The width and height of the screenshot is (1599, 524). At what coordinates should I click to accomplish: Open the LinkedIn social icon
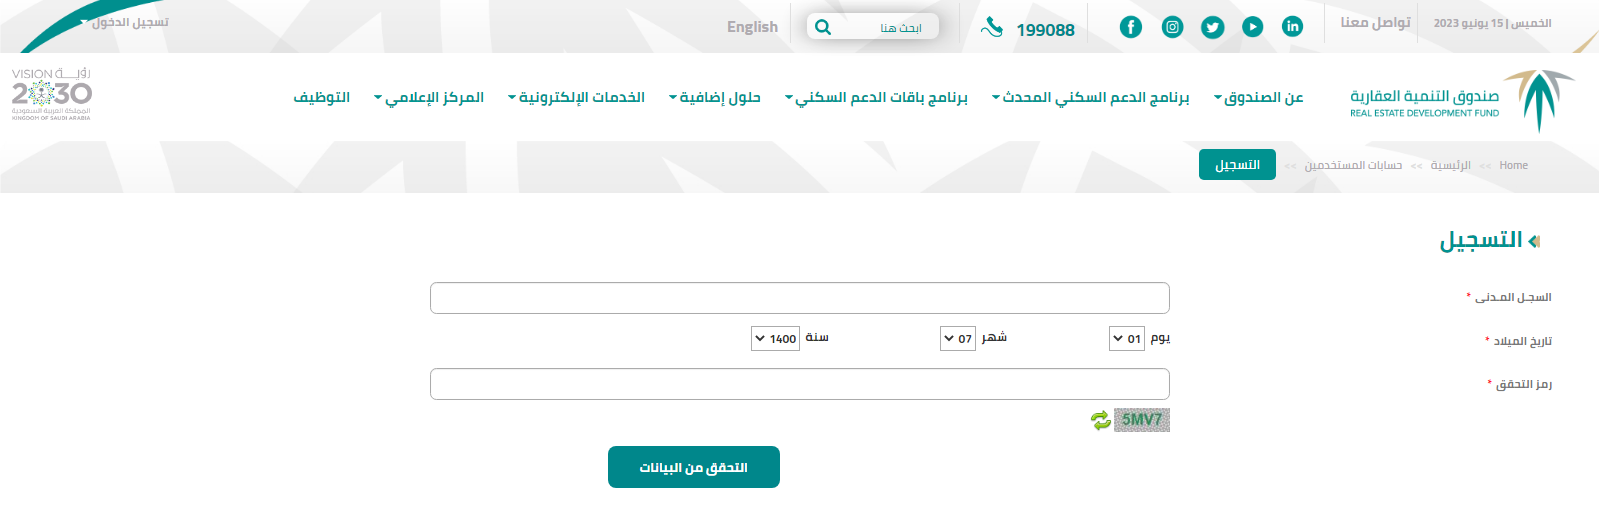[x=1292, y=27]
